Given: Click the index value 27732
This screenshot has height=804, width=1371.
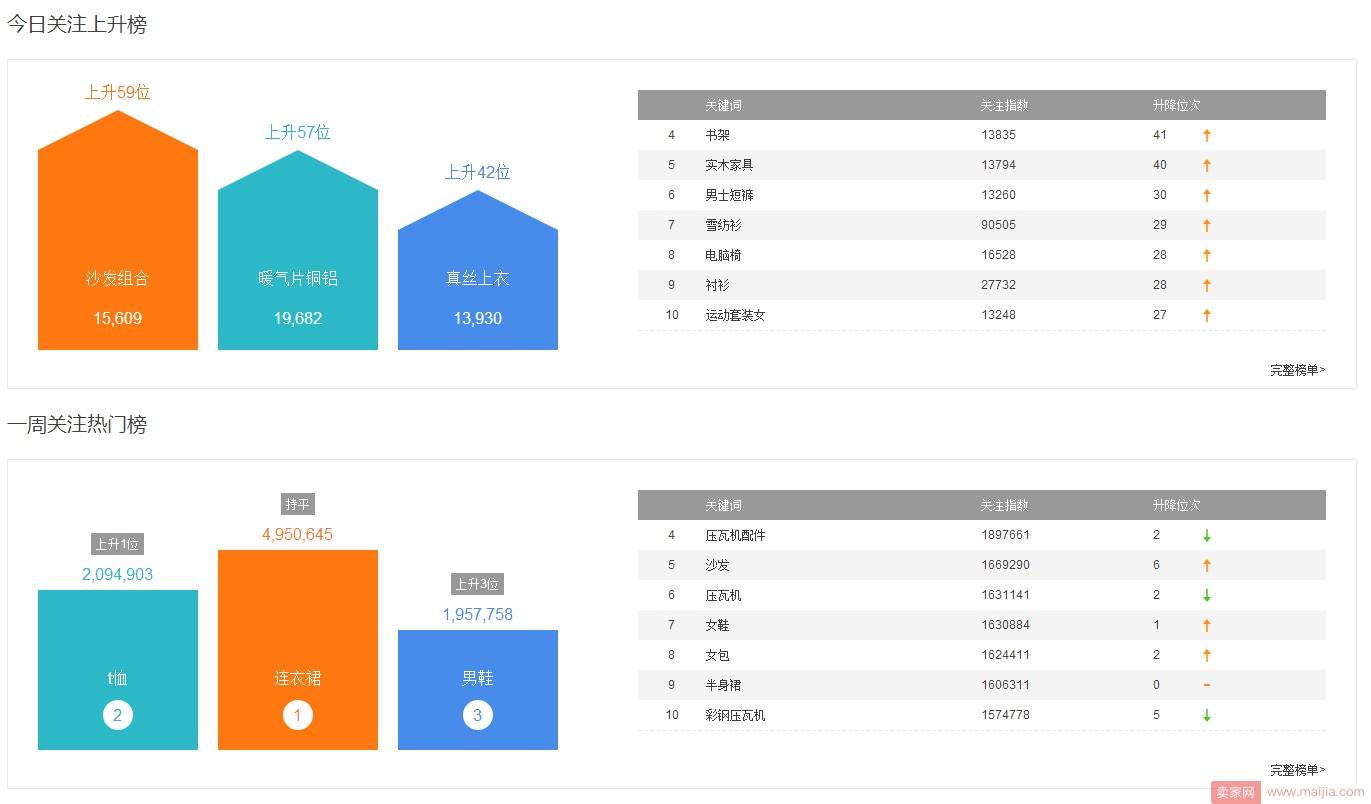Looking at the screenshot, I should 998,285.
